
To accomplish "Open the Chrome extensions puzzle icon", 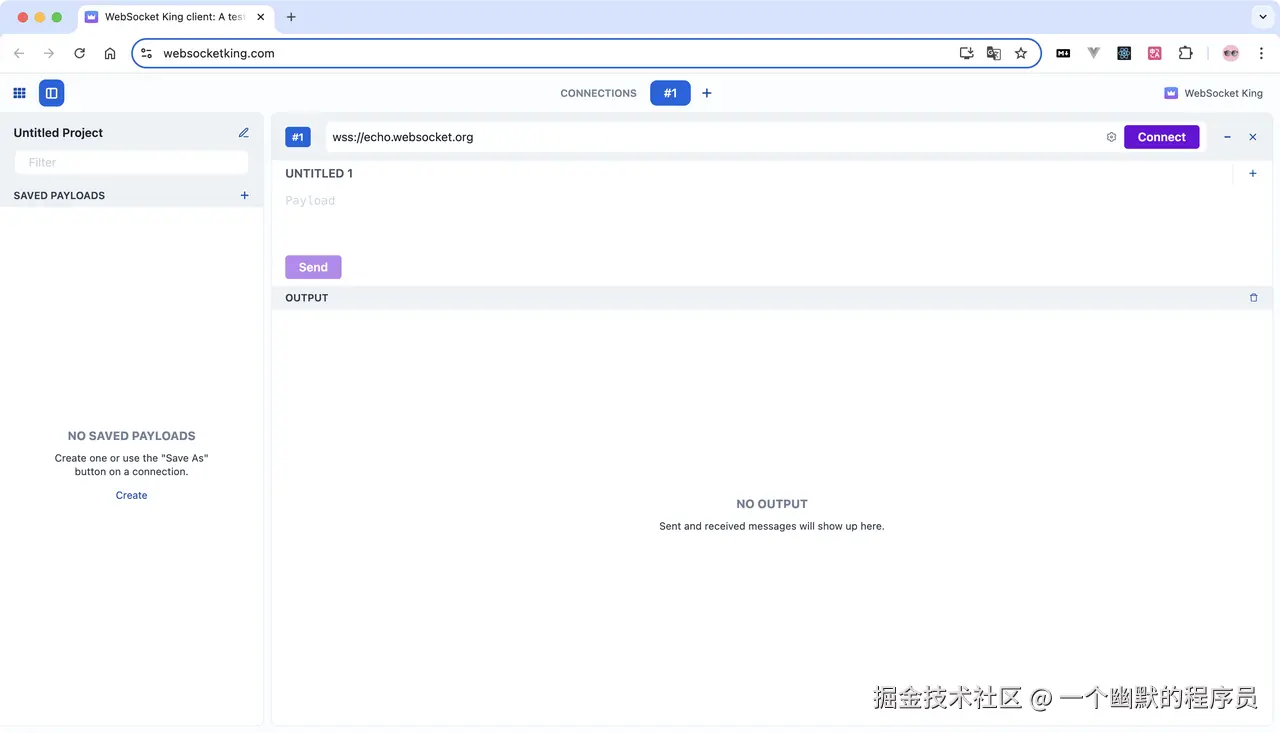I will [1185, 52].
